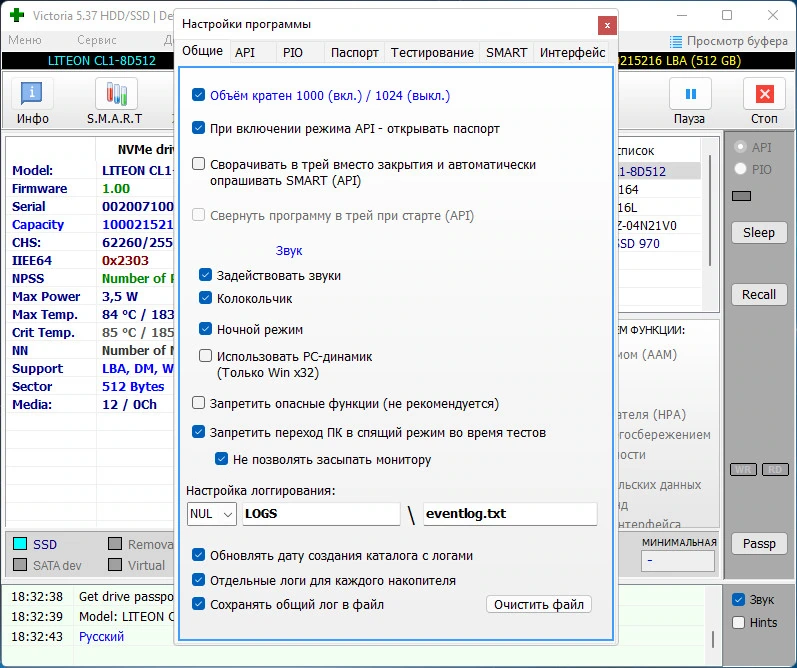Open the Сервис menu
This screenshot has height=668, width=797.
point(97,40)
